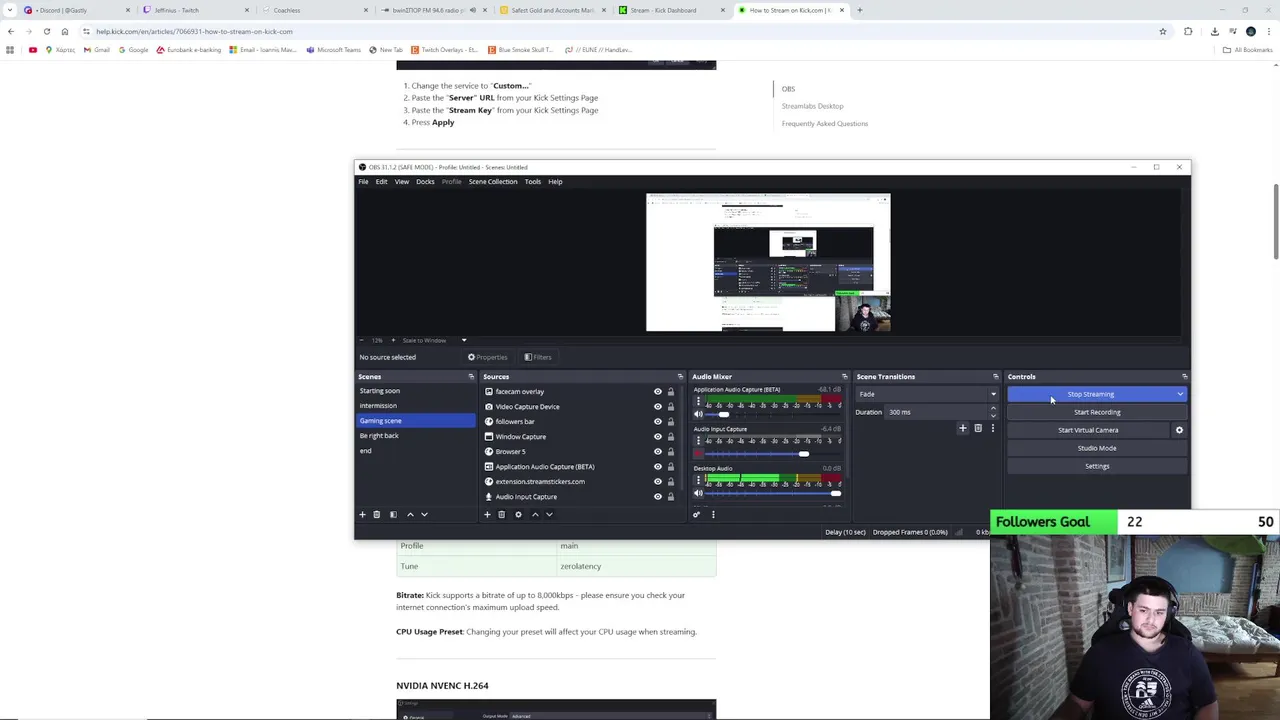
Task: Bookmark this page with star icon
Action: pos(1162,31)
